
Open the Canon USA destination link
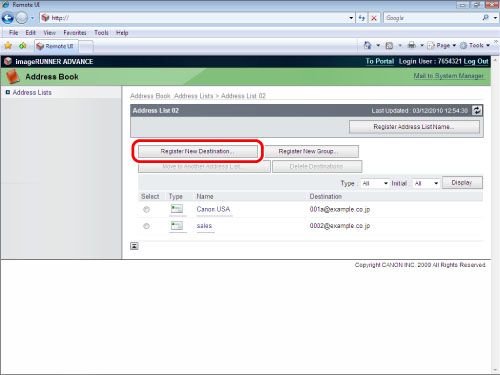213,209
